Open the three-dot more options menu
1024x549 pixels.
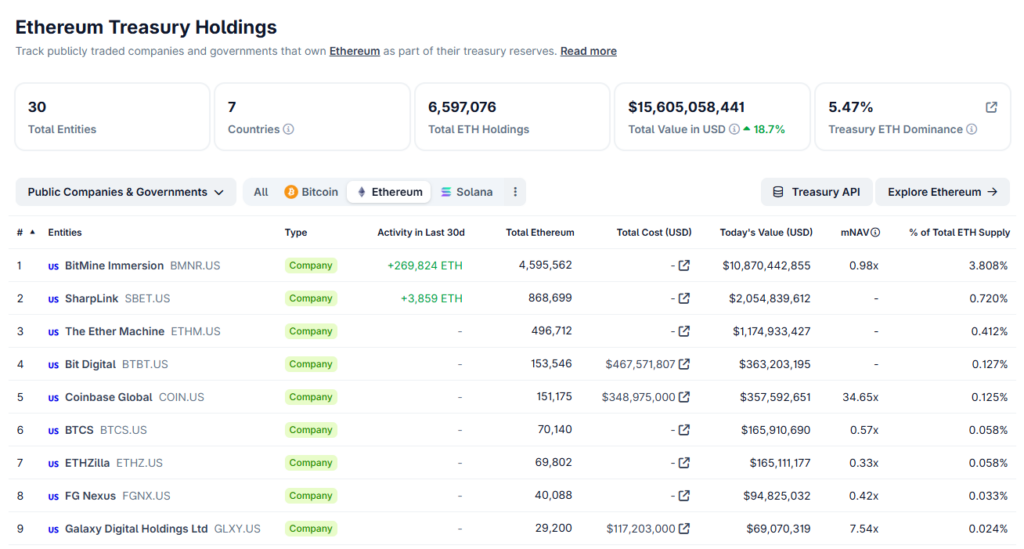click(x=515, y=192)
